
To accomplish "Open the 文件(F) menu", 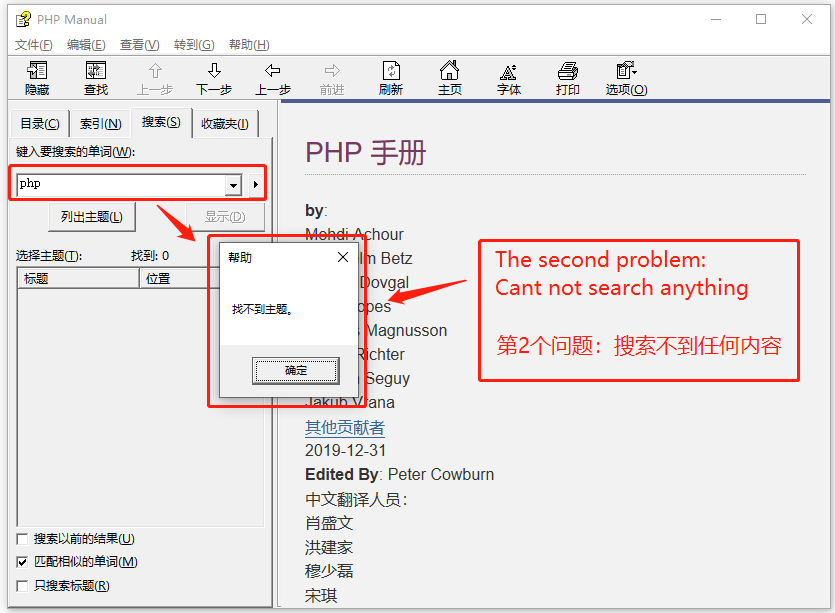I will (34, 45).
